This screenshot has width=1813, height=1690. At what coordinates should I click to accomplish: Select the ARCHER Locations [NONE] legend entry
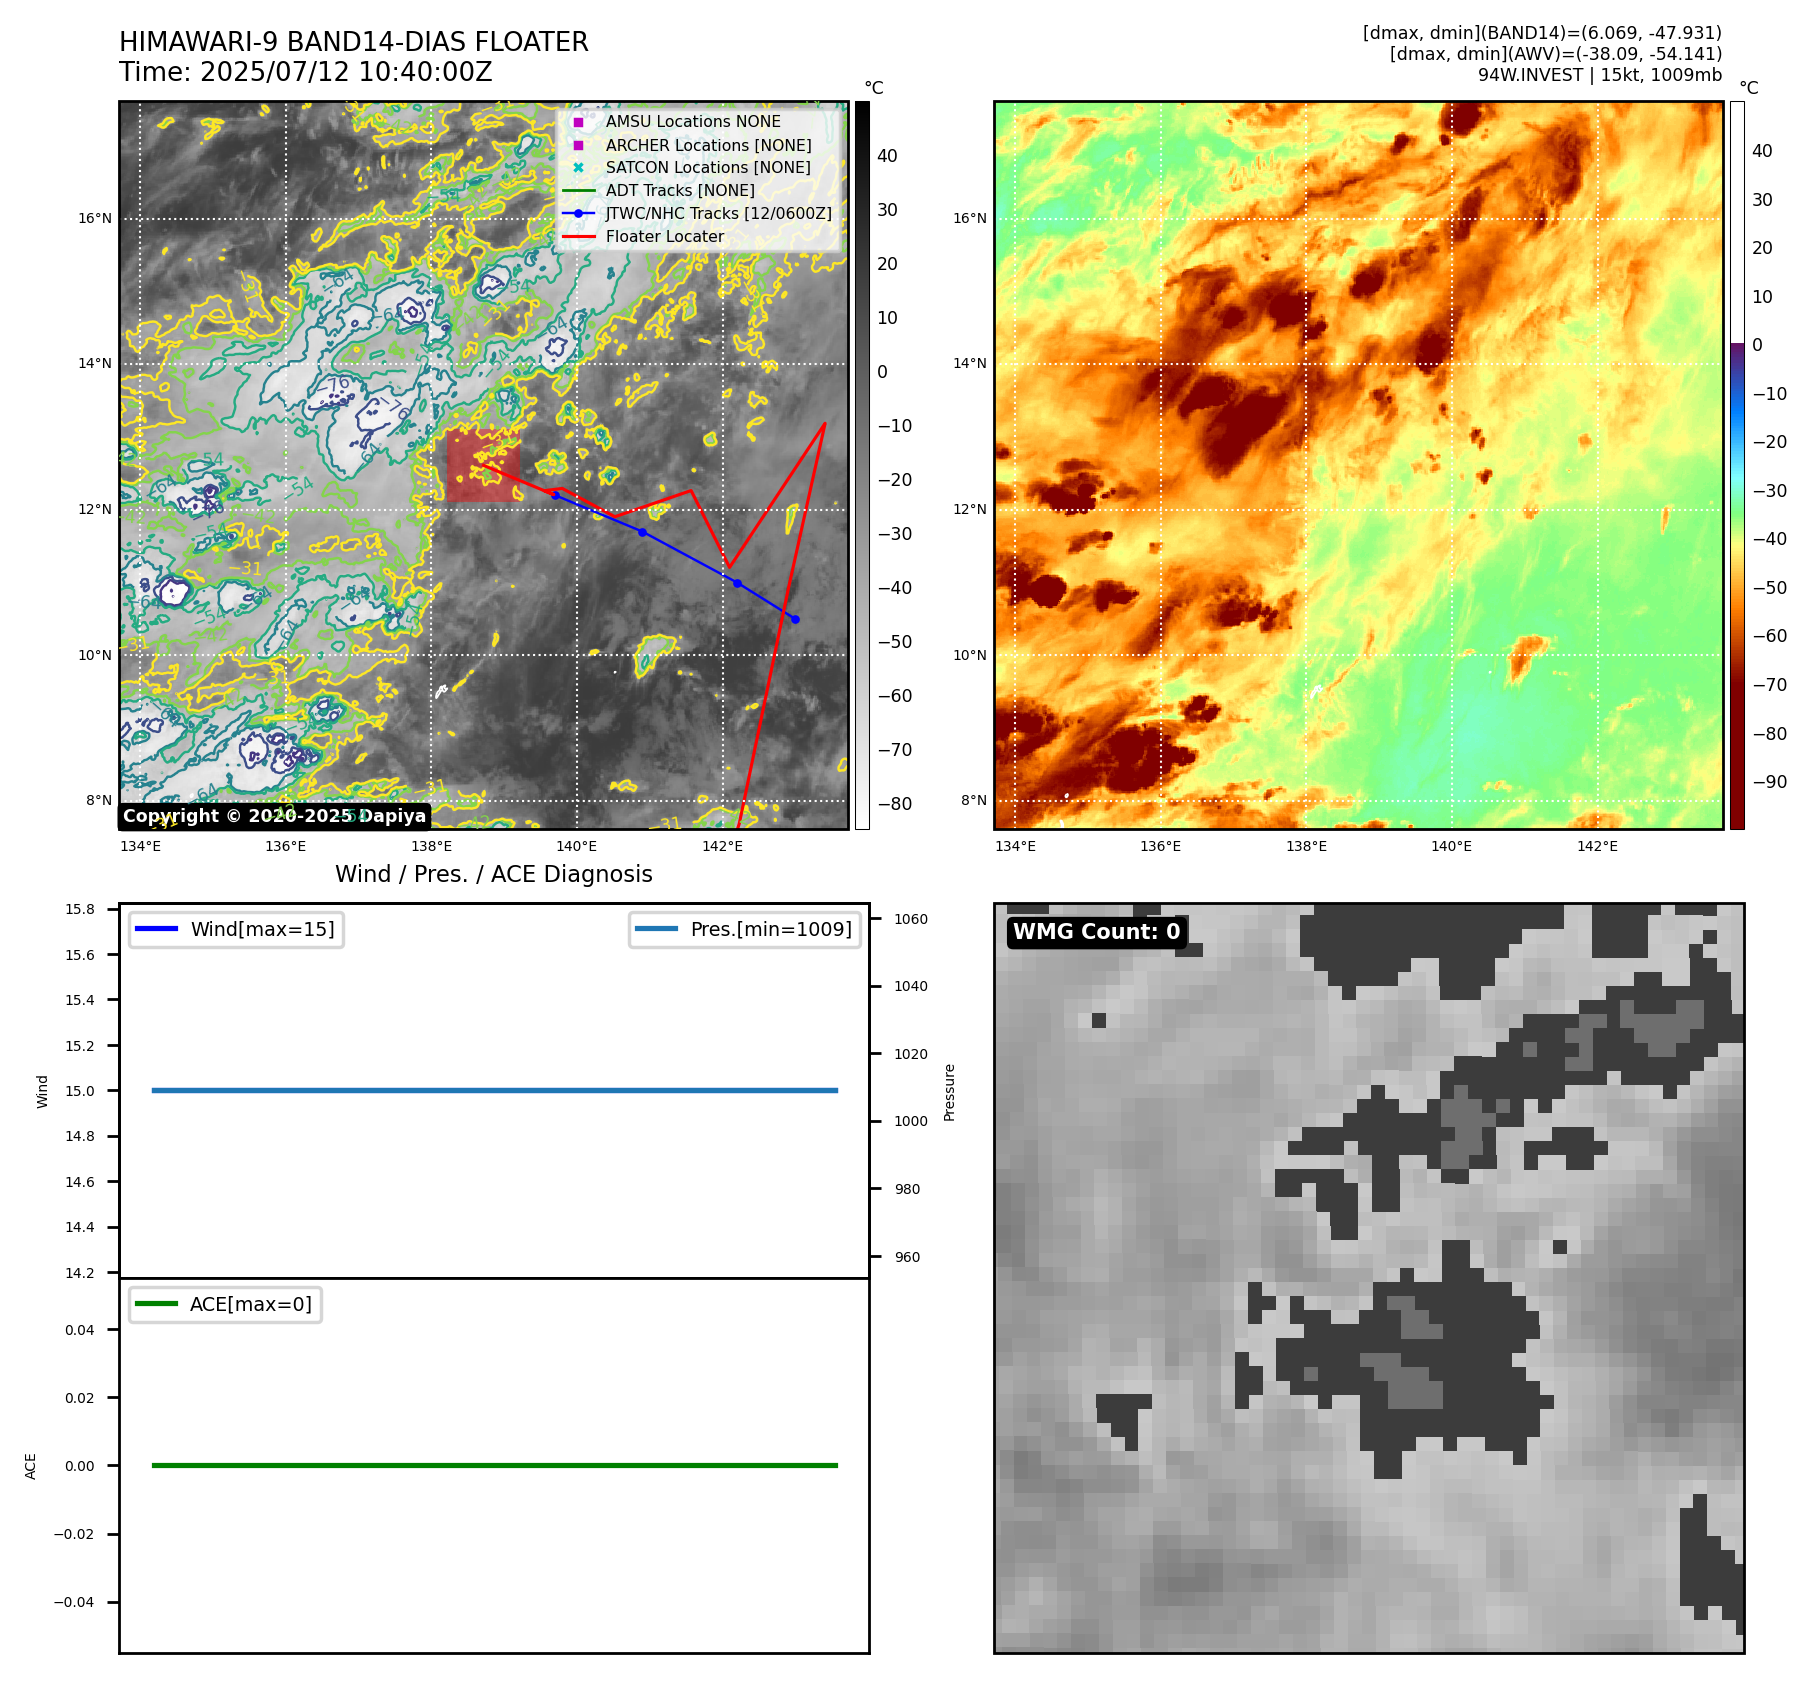click(x=709, y=145)
